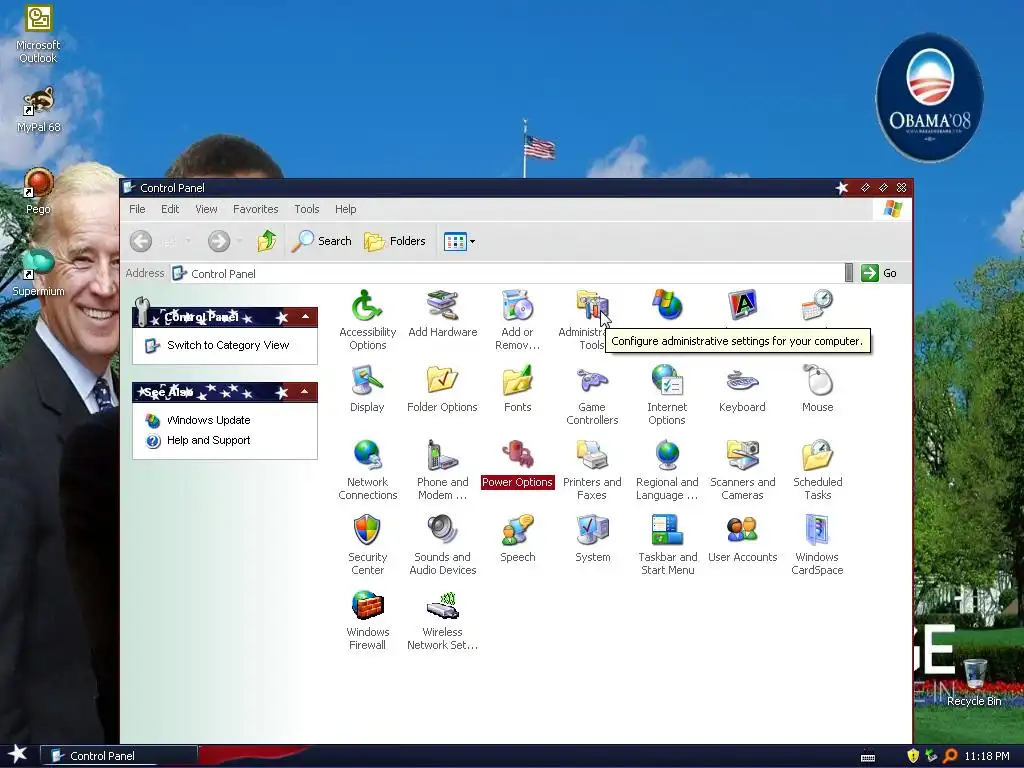Open Accessibility Options applet

[367, 319]
